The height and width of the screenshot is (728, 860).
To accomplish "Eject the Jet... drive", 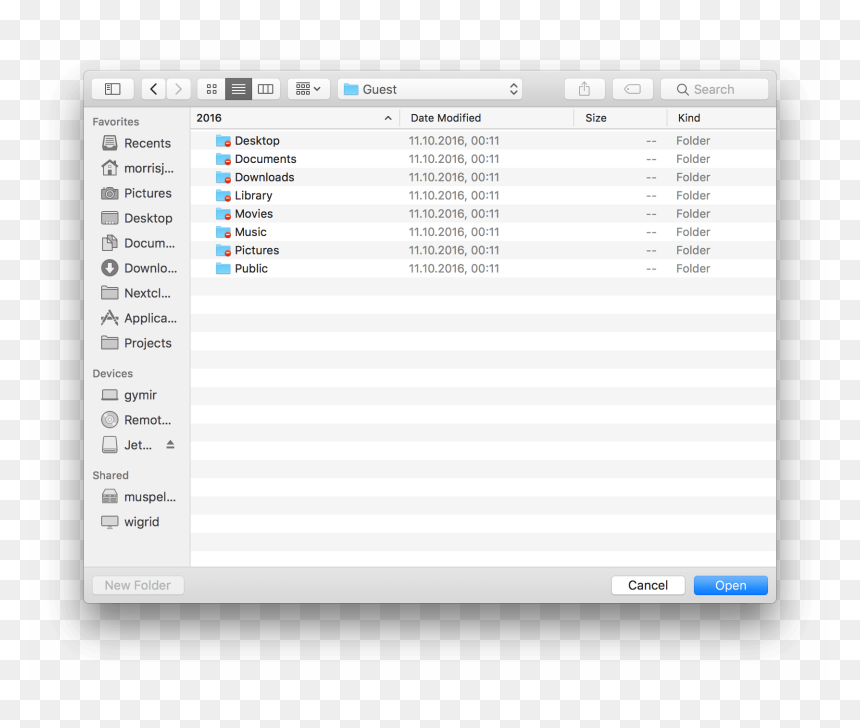I will 171,444.
